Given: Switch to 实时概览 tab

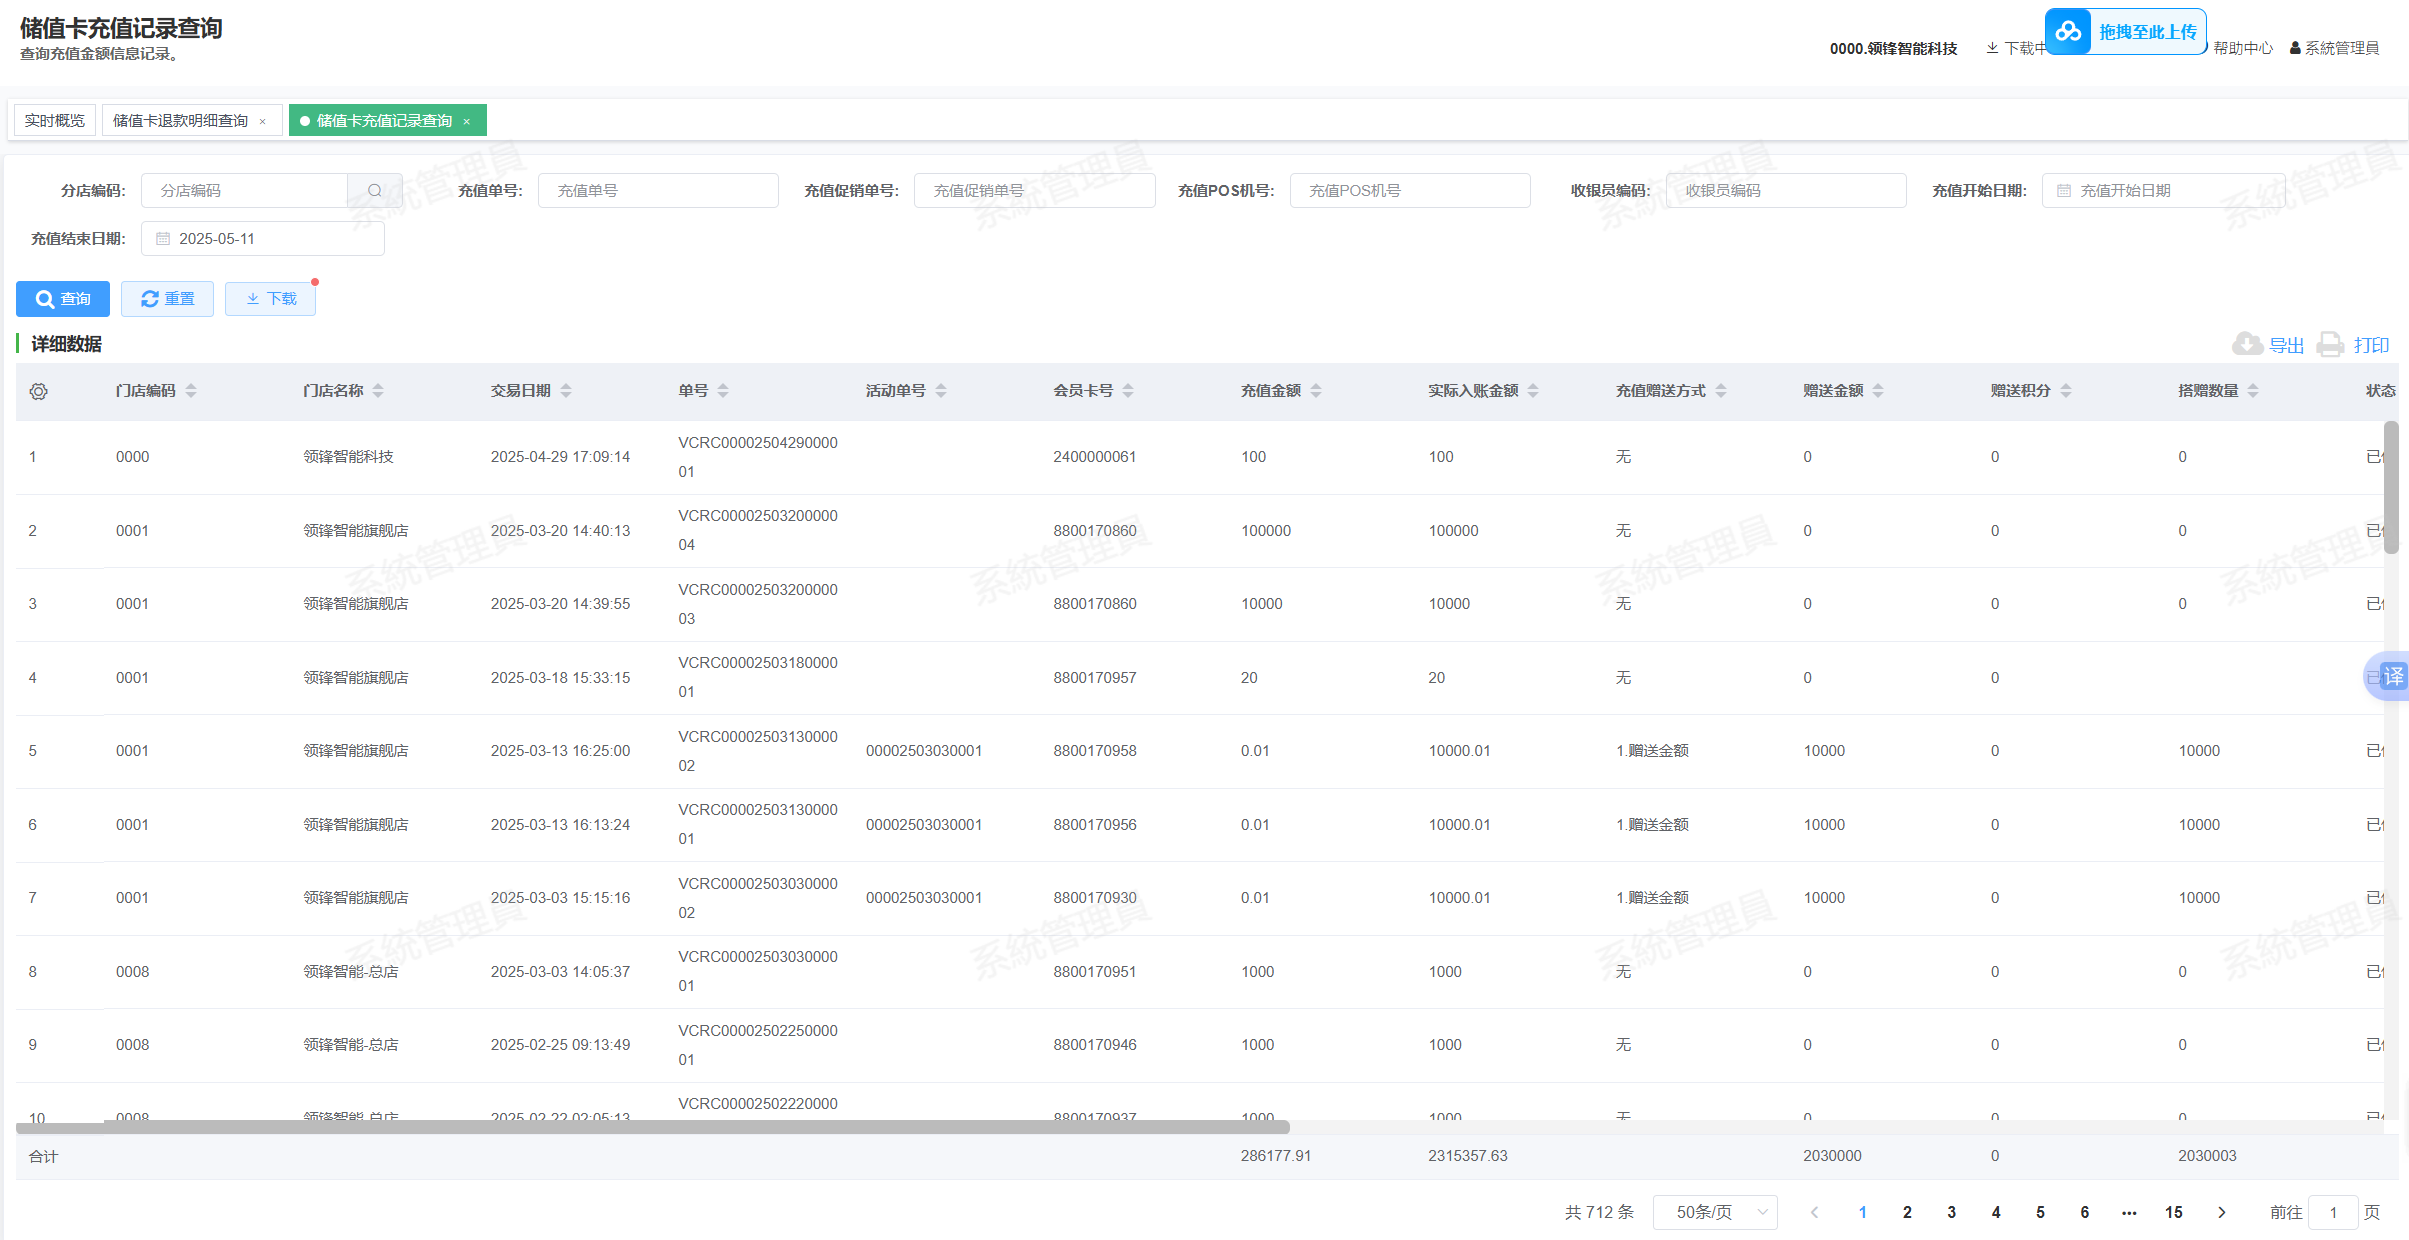Looking at the screenshot, I should (x=55, y=121).
